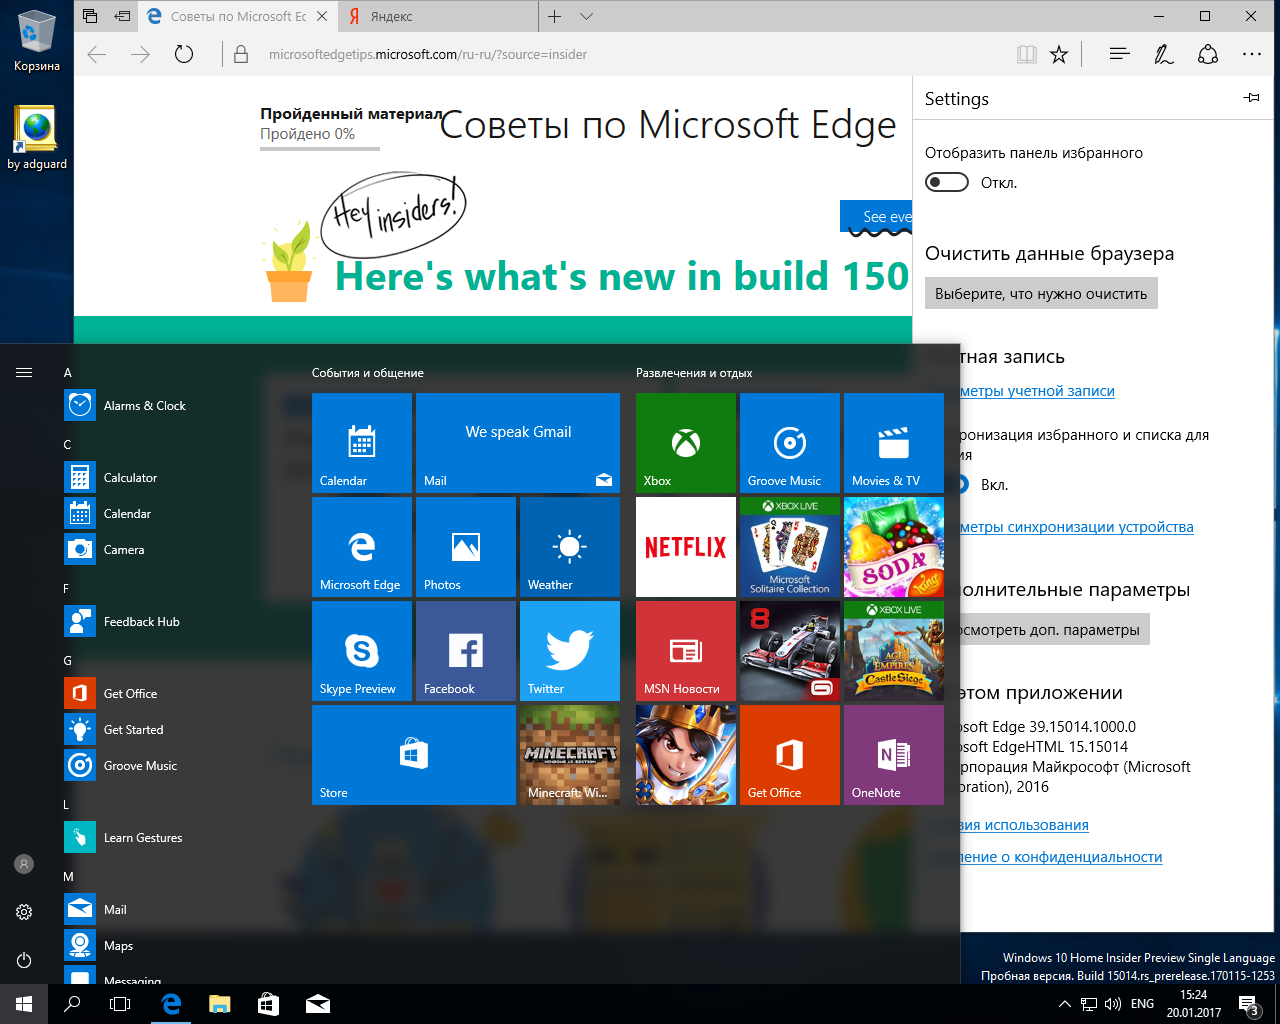Open the OneNote tile
The image size is (1280, 1024).
pos(894,755)
